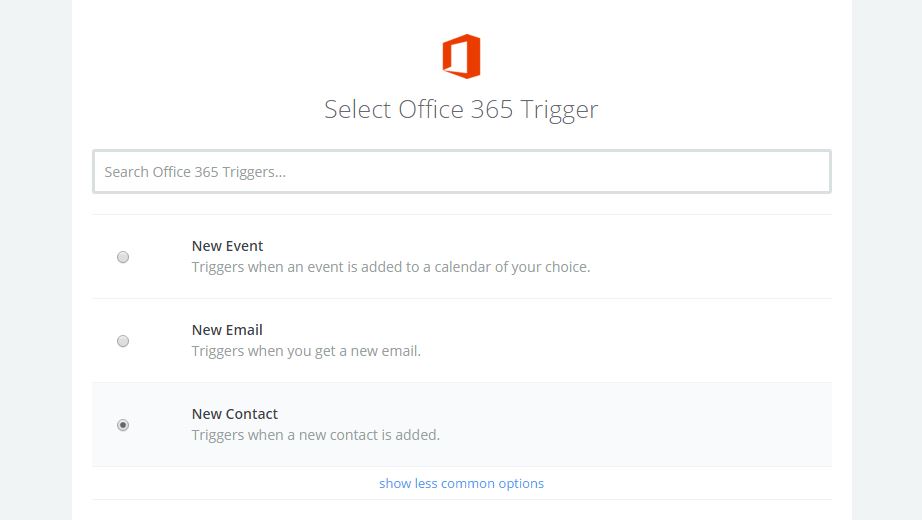Click the orange Office 365 logo

(461, 56)
